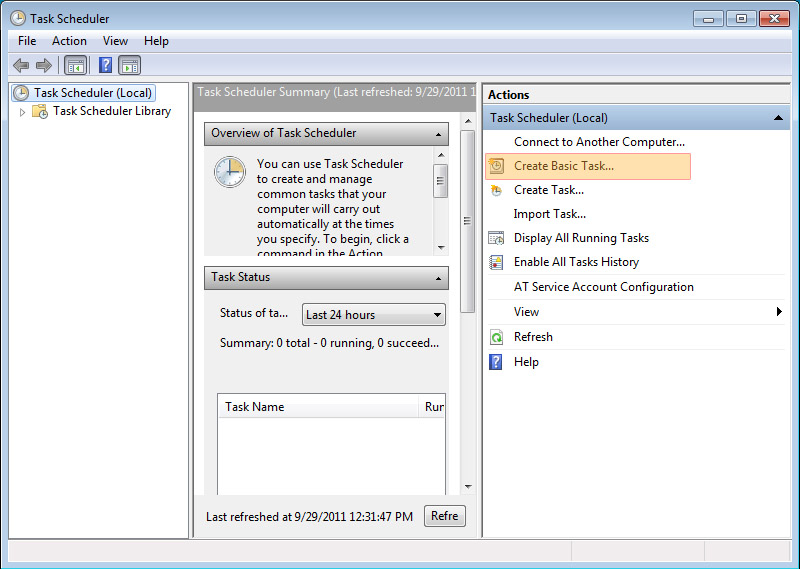The height and width of the screenshot is (569, 800).
Task: Open the Help menu
Action: pyautogui.click(x=156, y=41)
